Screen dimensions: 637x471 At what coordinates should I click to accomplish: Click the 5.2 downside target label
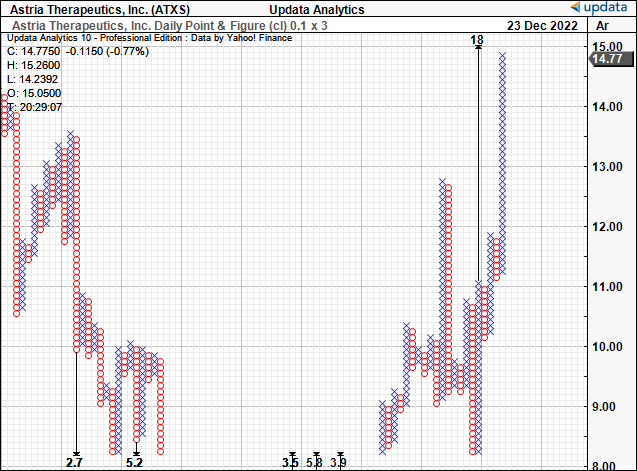point(134,462)
